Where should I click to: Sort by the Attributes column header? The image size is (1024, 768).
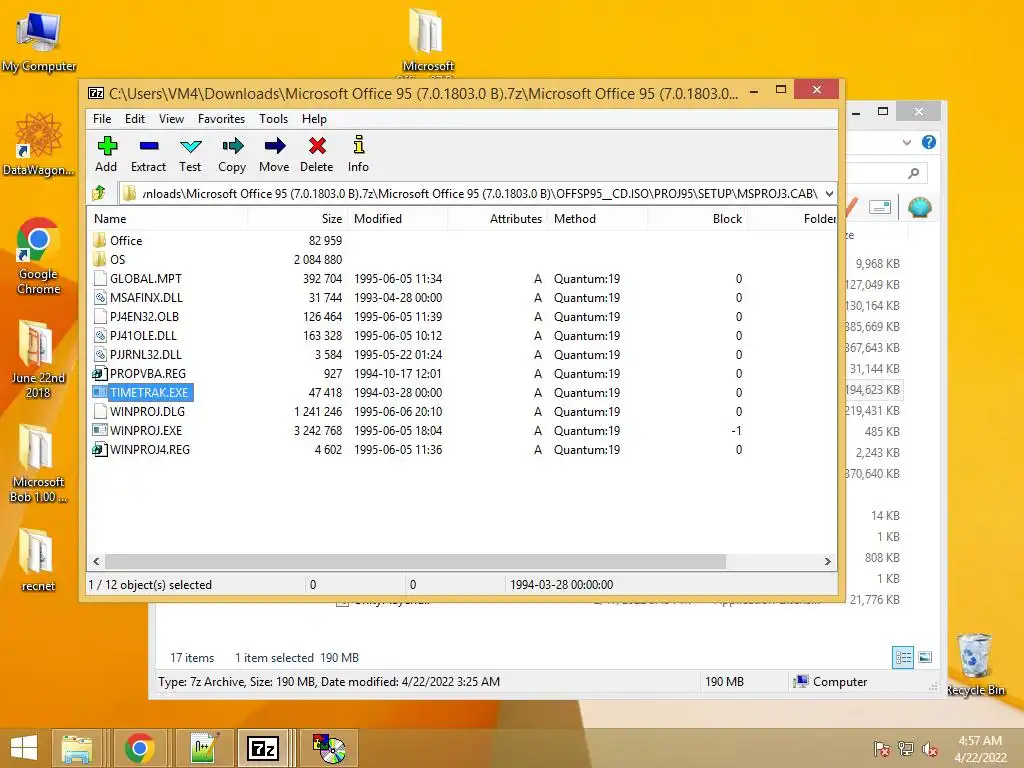[x=498, y=219]
